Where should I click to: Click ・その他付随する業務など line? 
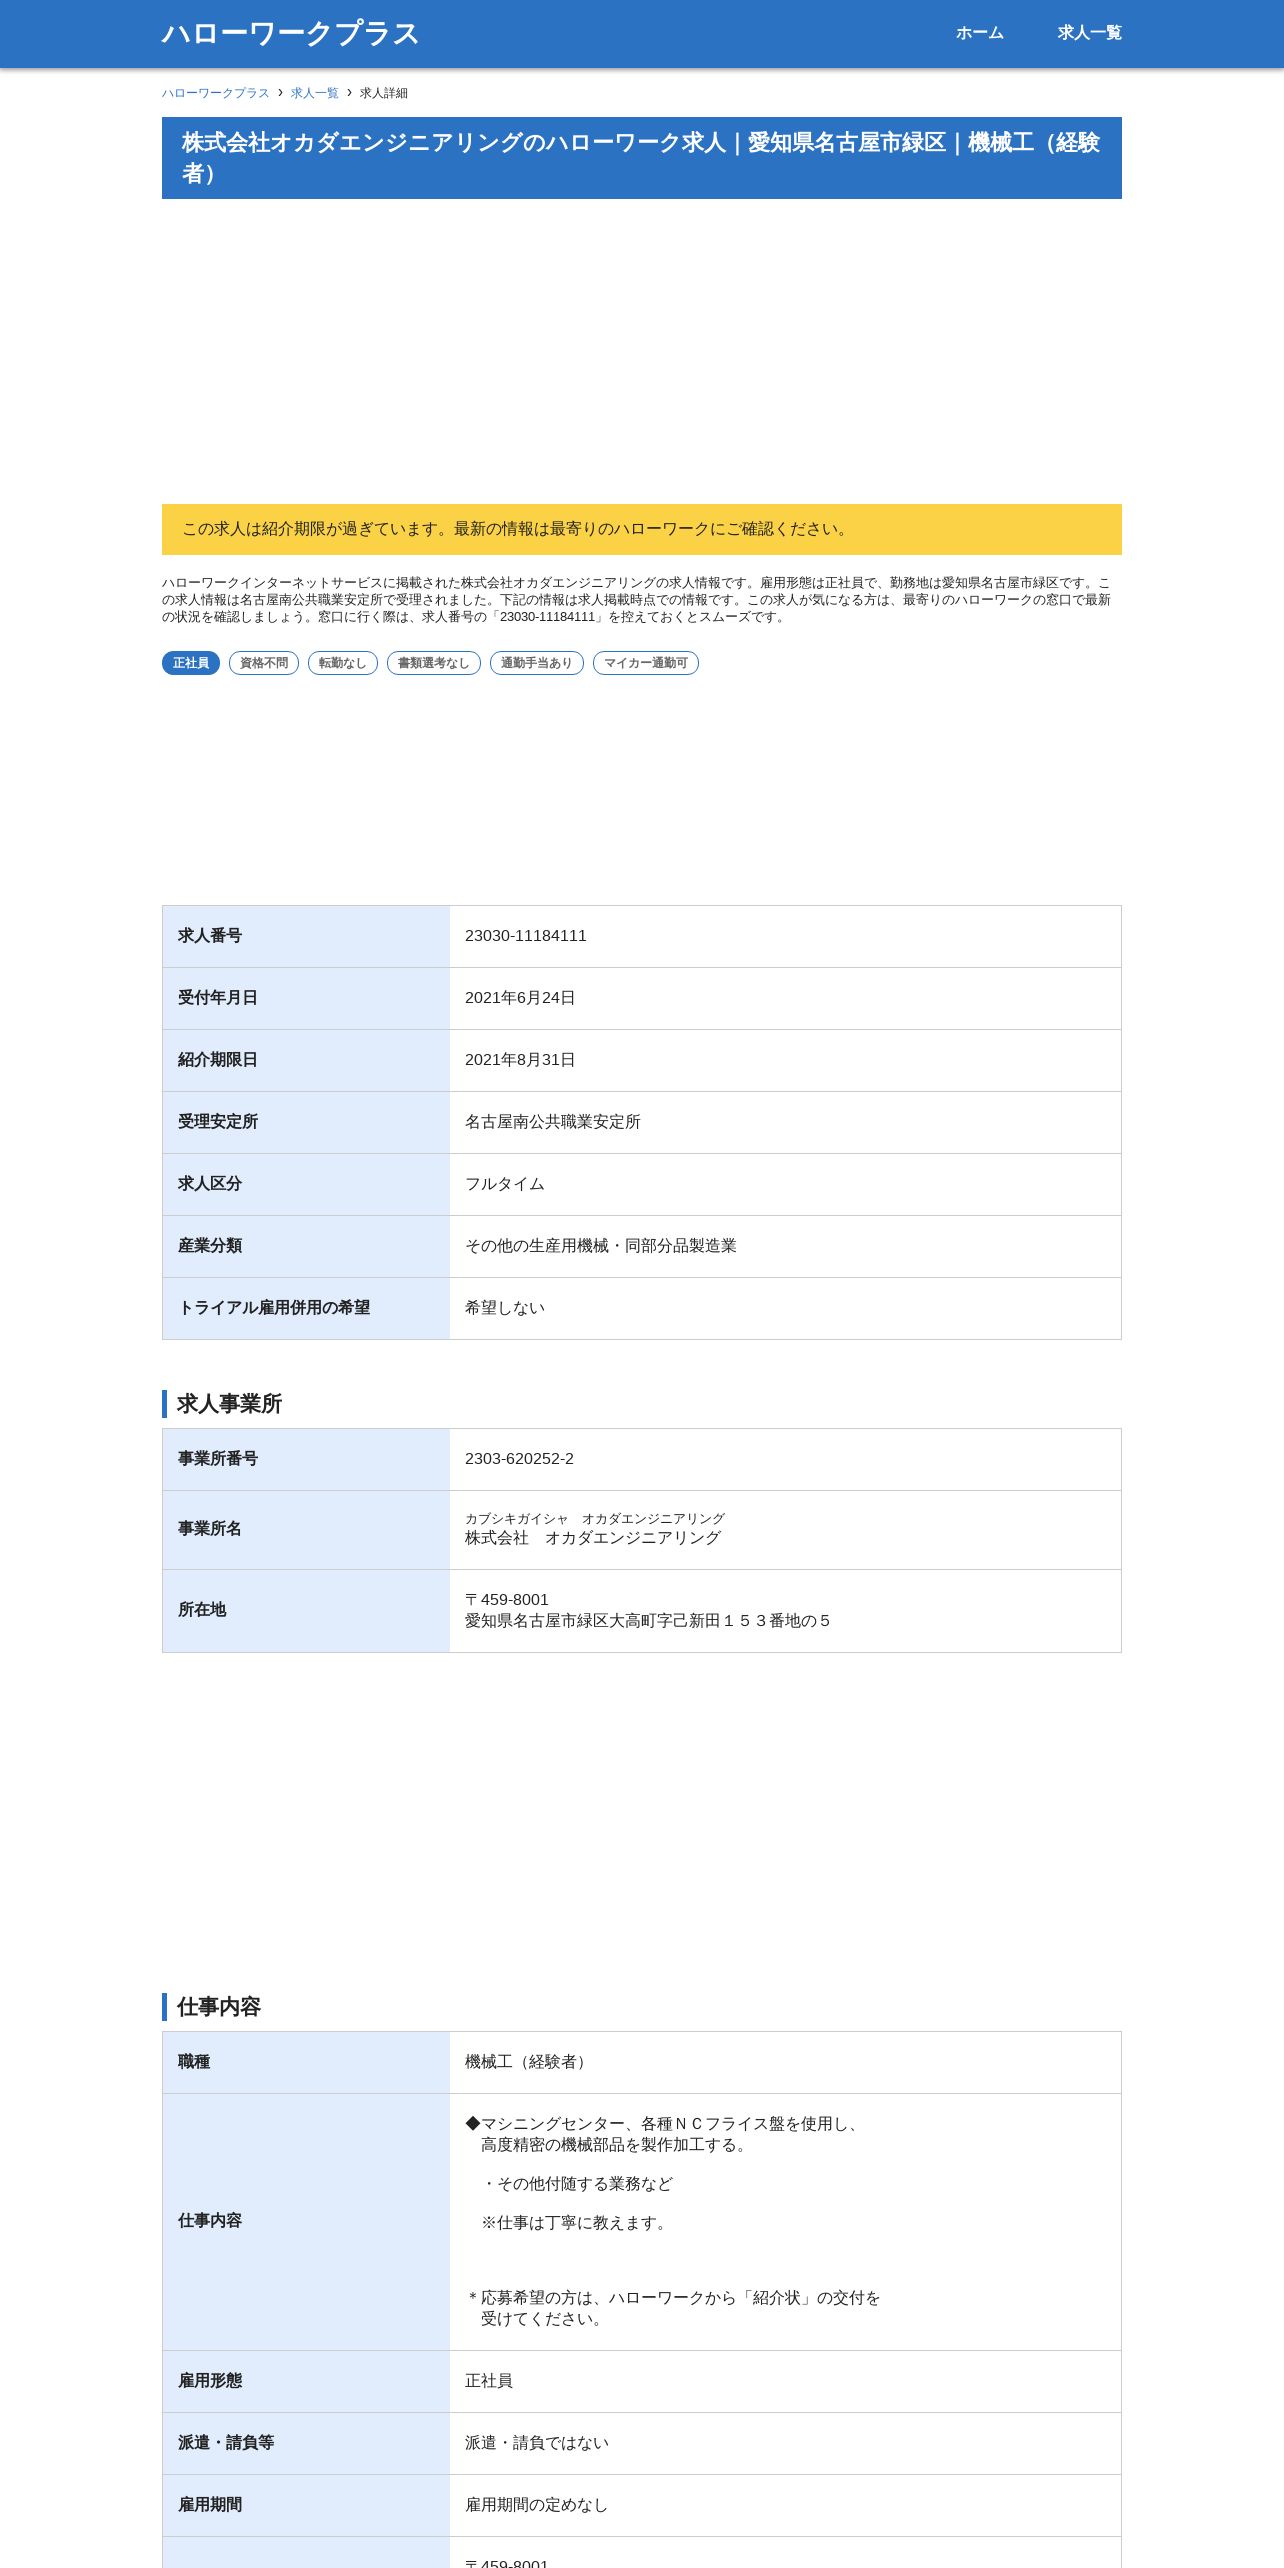[577, 2184]
